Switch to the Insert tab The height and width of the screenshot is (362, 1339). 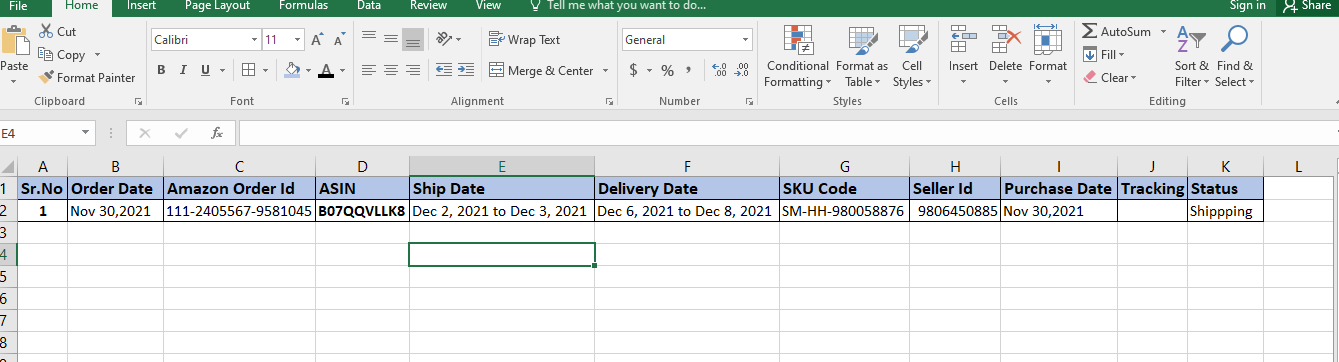coord(141,6)
